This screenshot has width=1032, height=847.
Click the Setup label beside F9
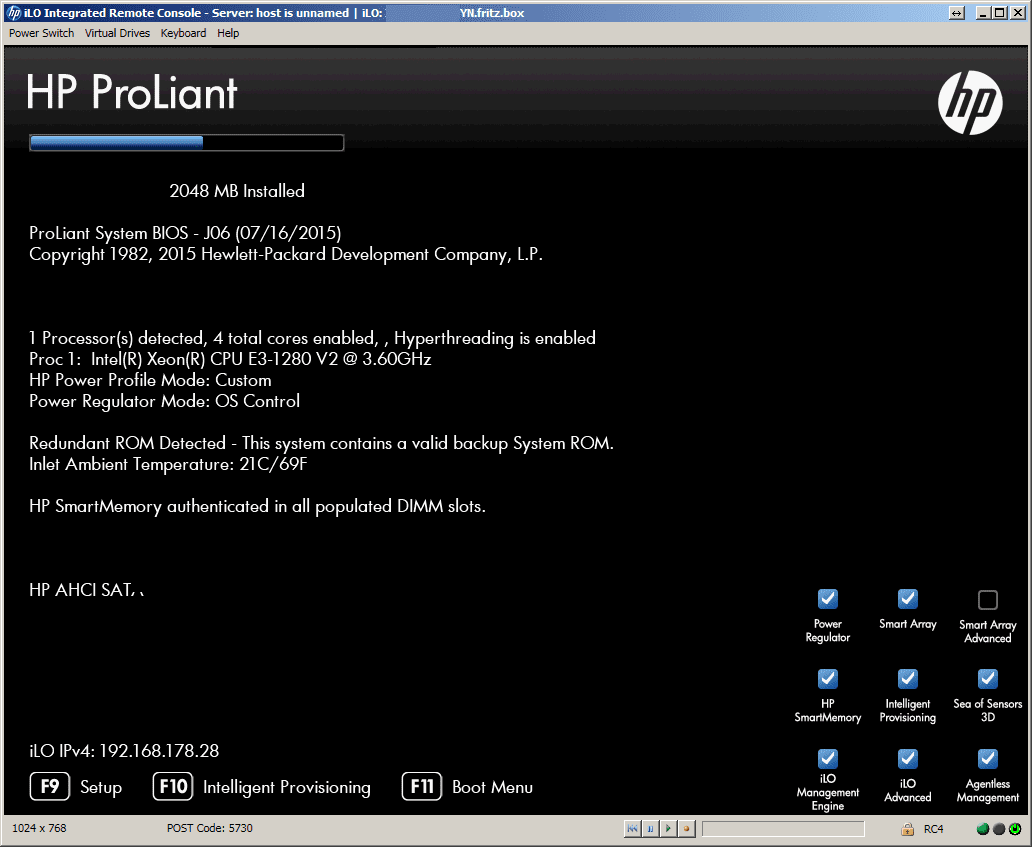coord(101,787)
